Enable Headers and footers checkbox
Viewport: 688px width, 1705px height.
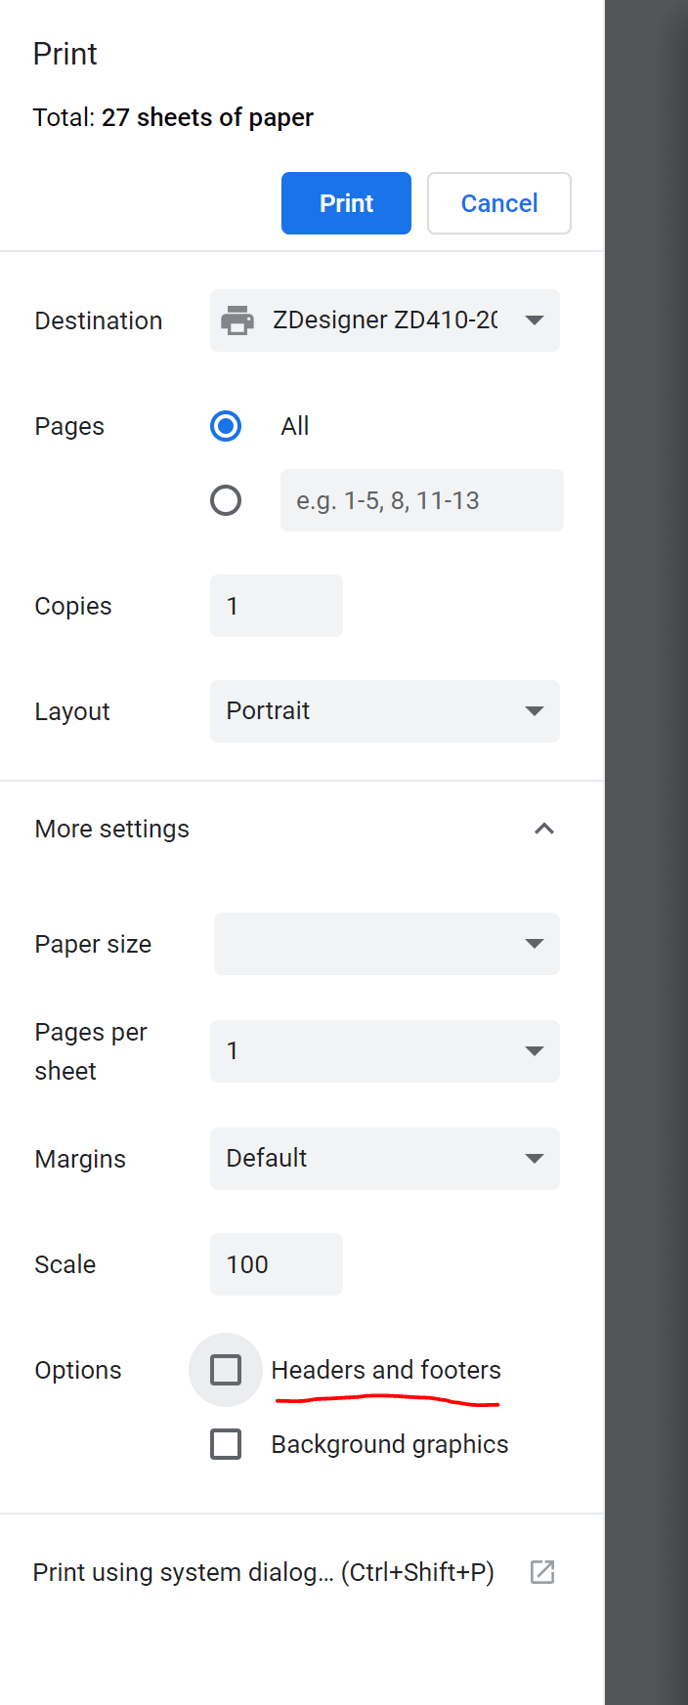click(226, 1370)
